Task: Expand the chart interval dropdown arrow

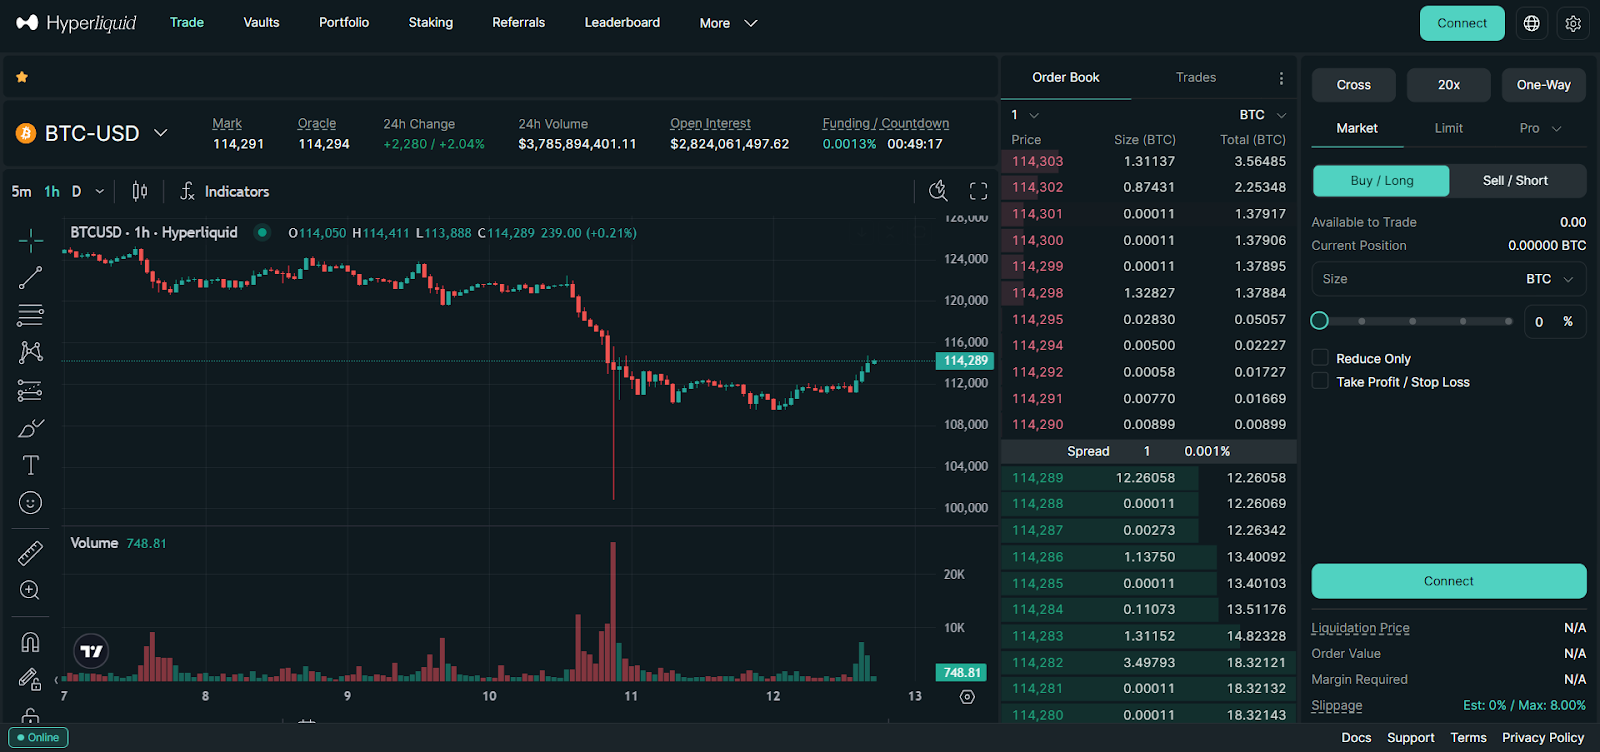Action: [99, 191]
